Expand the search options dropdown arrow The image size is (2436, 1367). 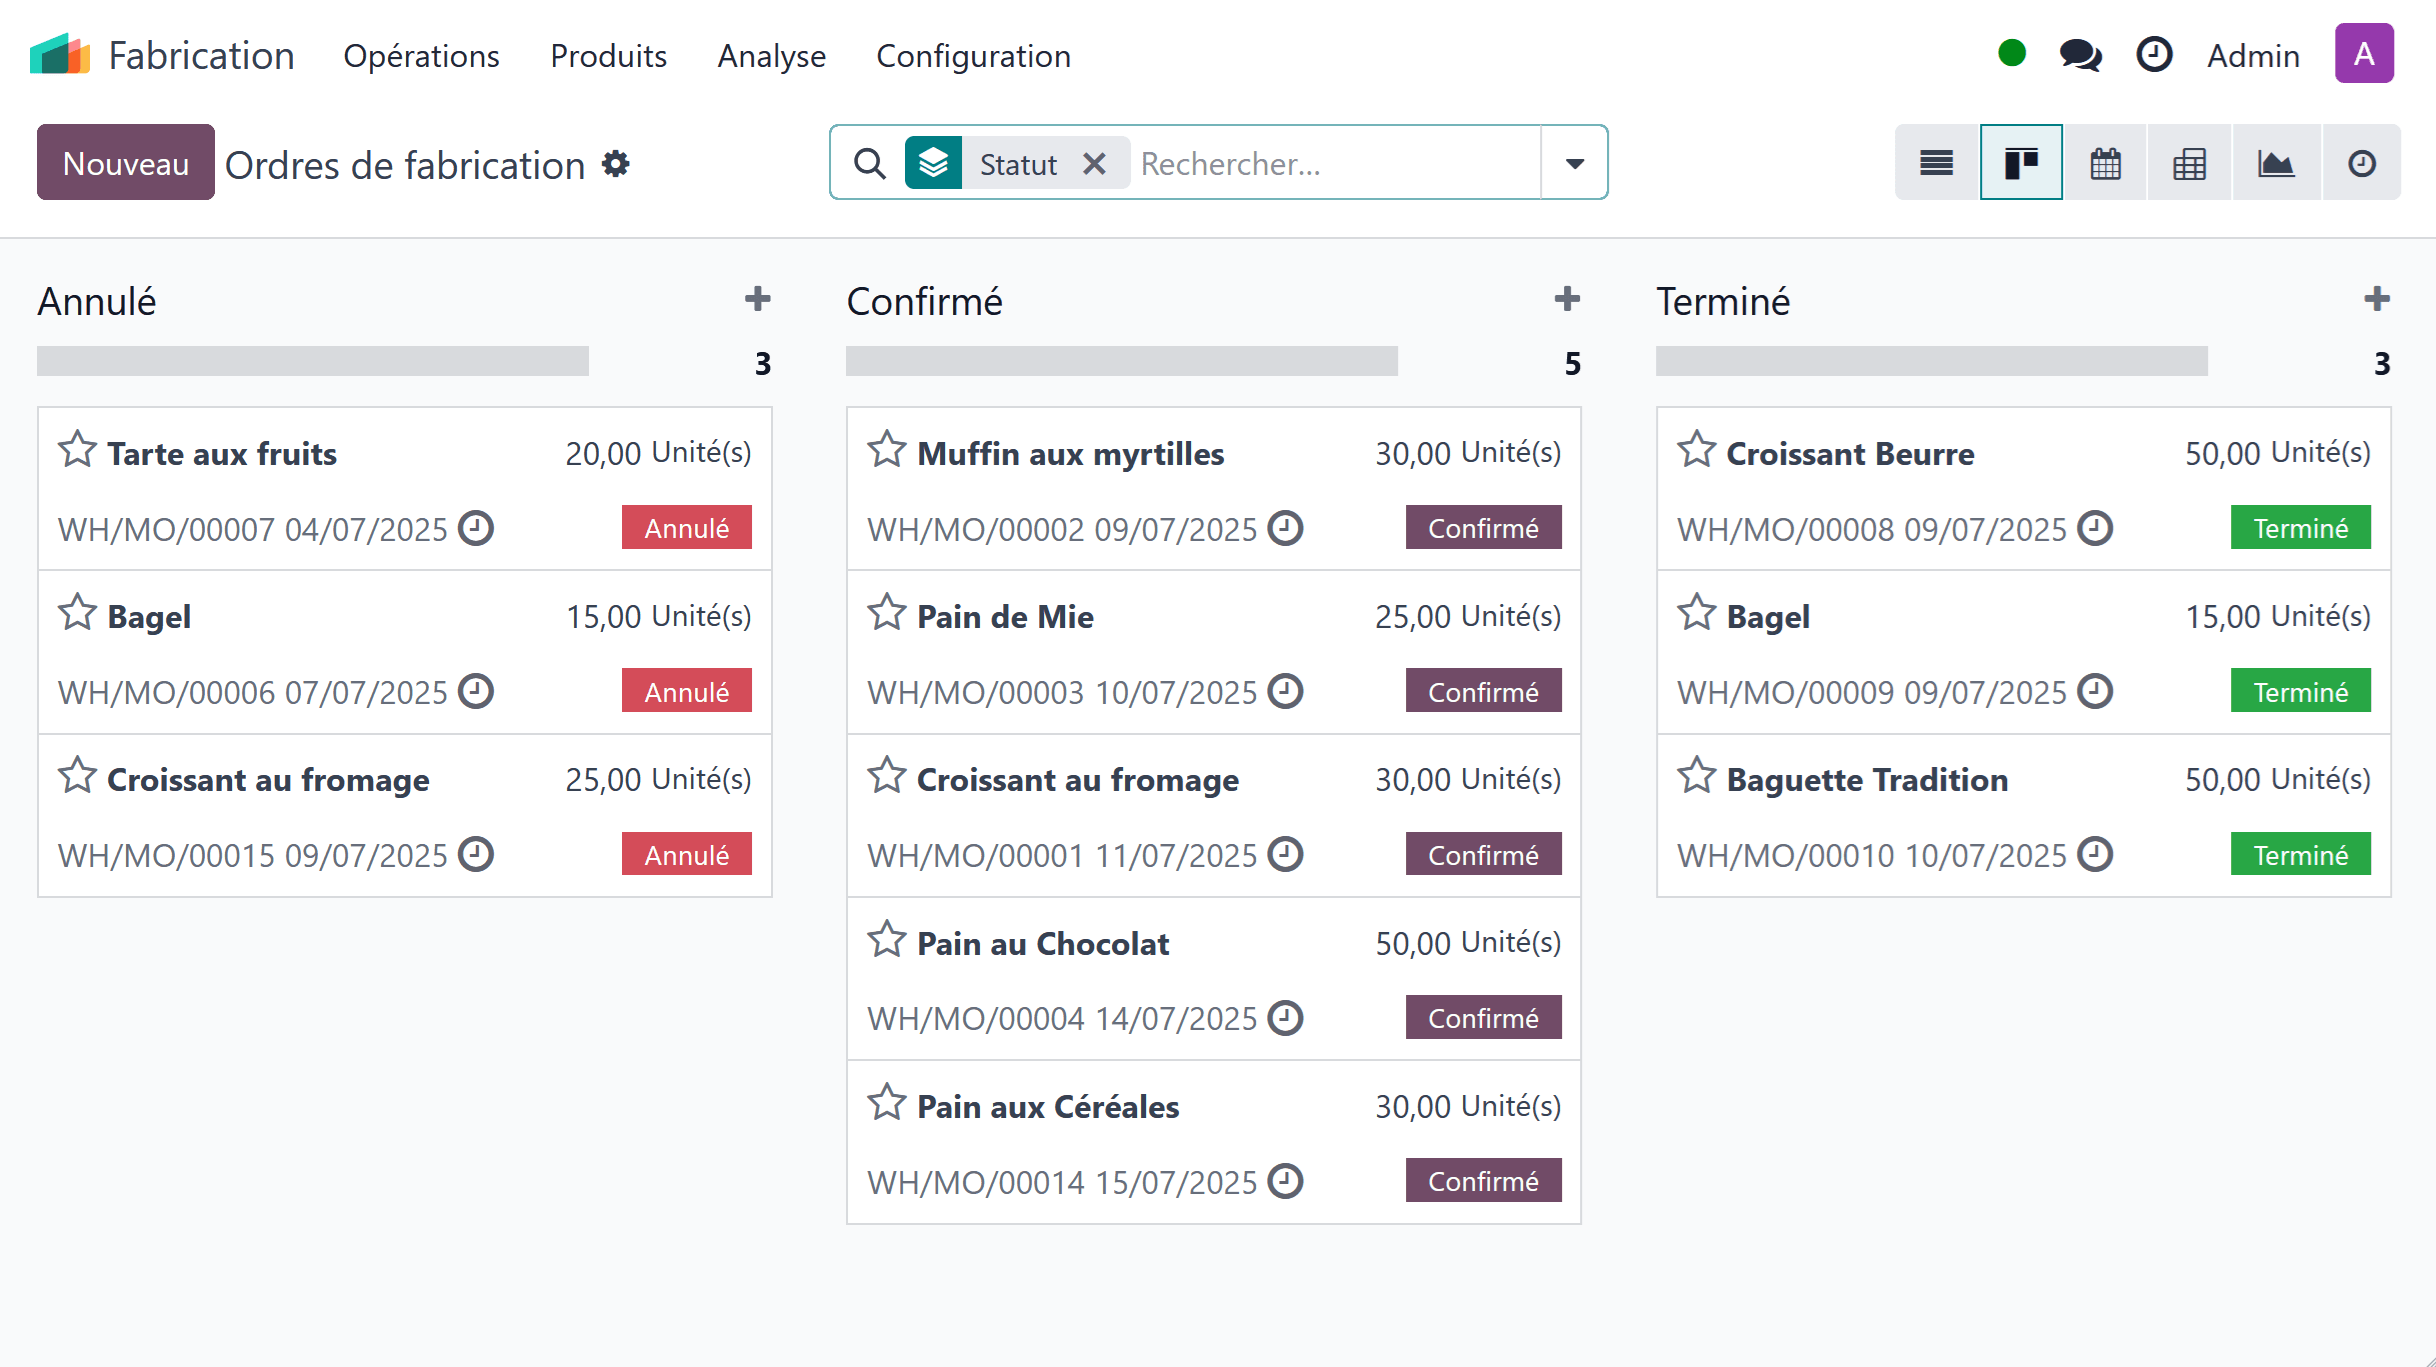tap(1574, 163)
